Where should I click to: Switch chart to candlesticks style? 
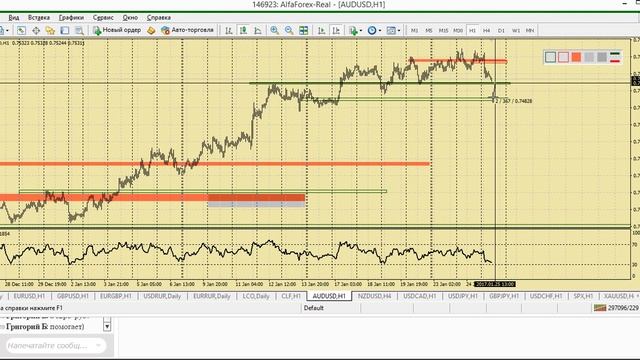click(243, 31)
